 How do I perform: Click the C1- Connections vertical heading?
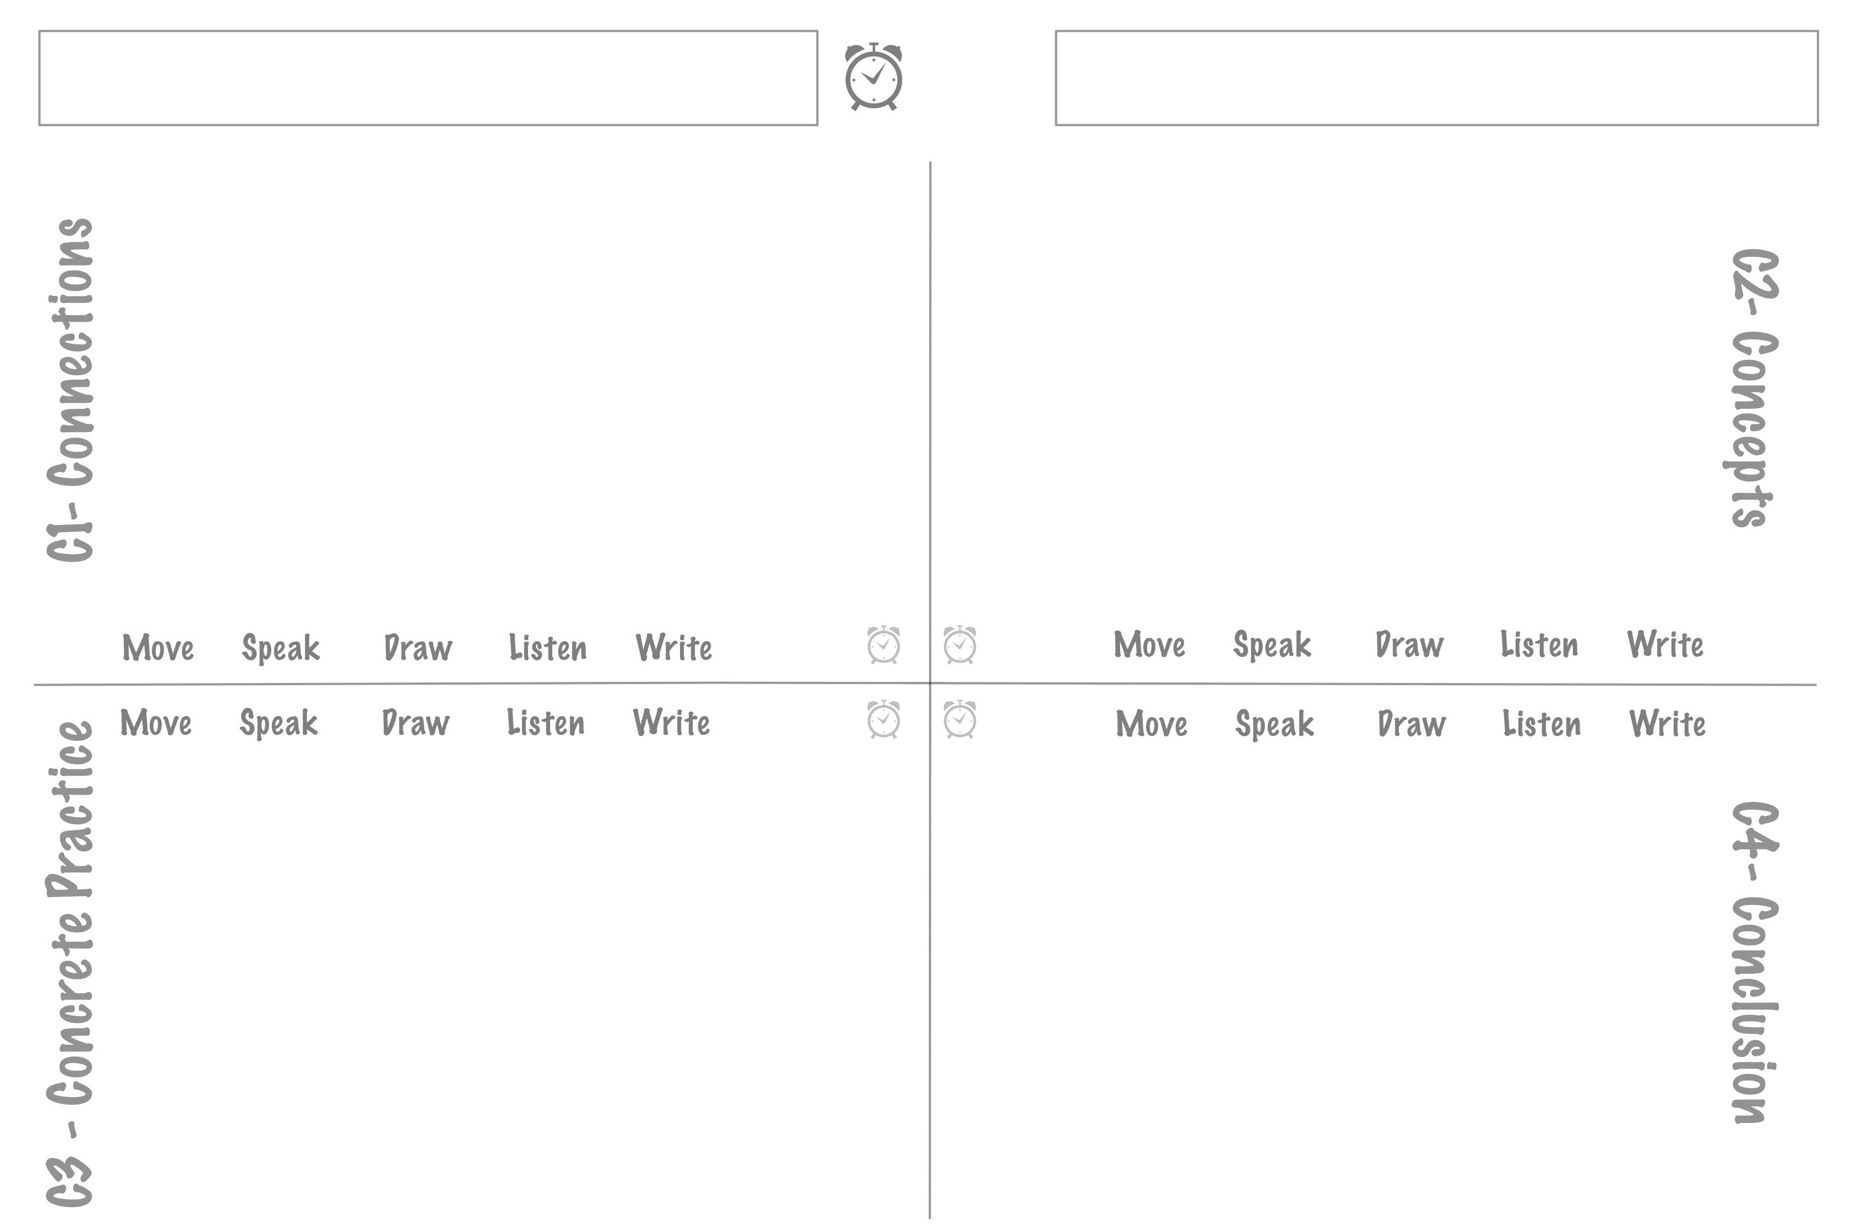coord(70,390)
